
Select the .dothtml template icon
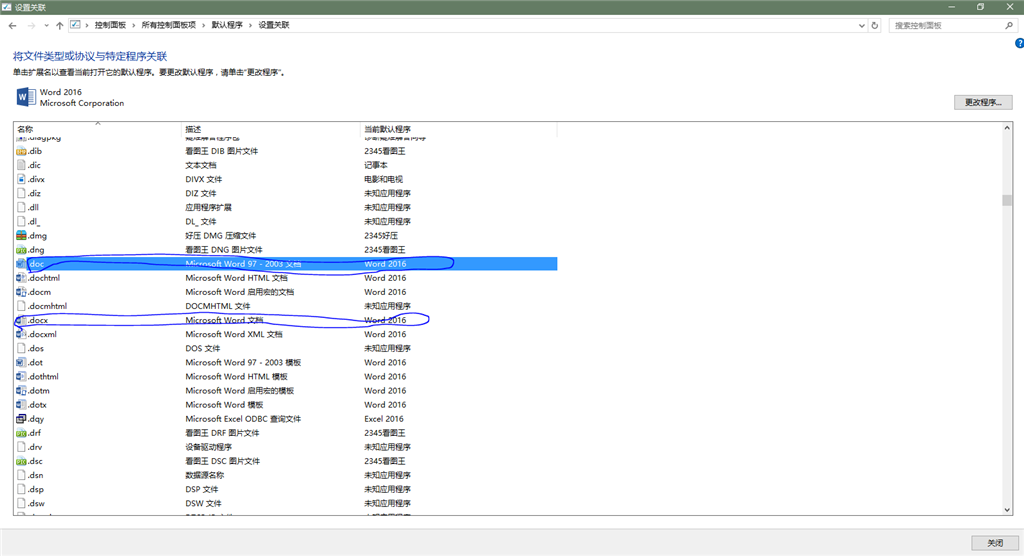pyautogui.click(x=21, y=376)
